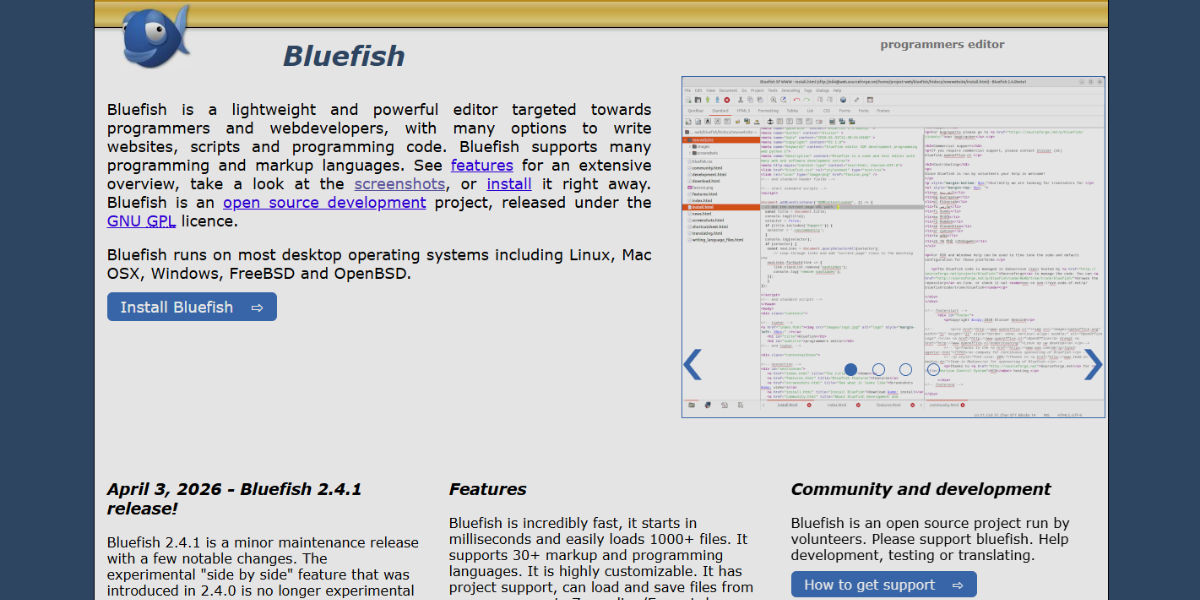Collapse the newwebsite folder in the file browser
Screen dimensions: 1200x600
click(686, 139)
